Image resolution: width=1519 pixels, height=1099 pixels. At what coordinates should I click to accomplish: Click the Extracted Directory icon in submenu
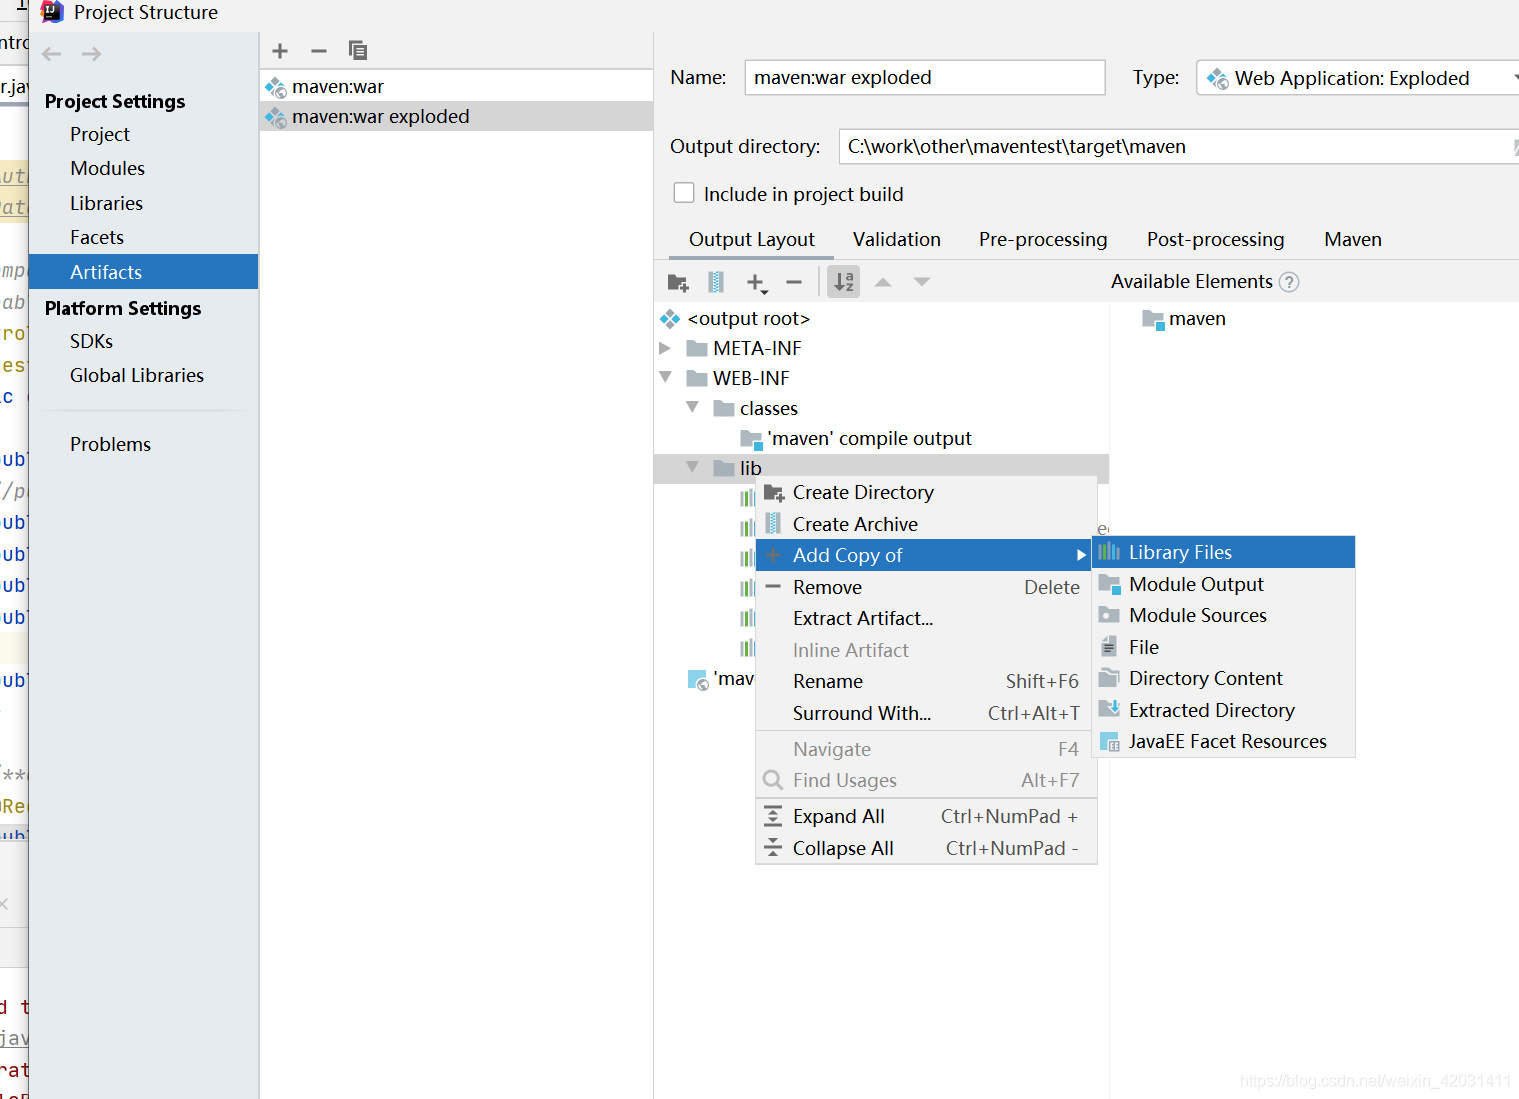click(1109, 710)
